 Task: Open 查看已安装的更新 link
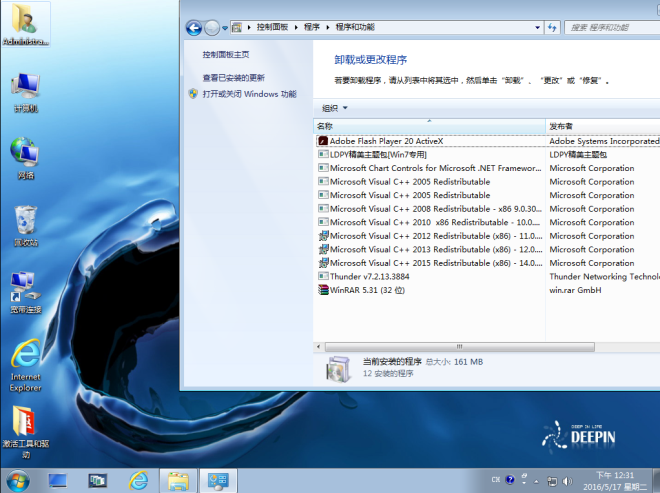pos(233,77)
